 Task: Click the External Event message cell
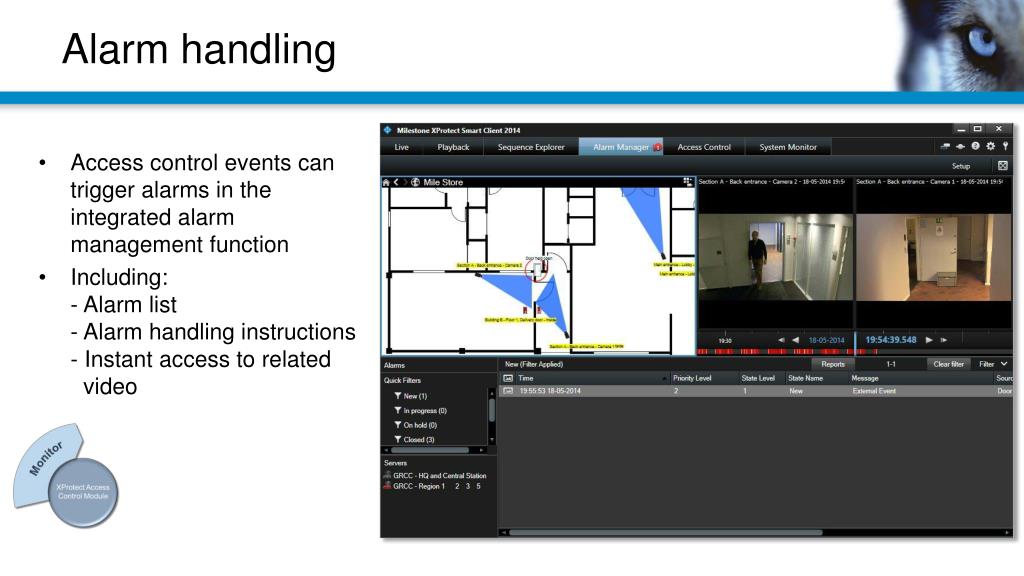click(874, 391)
